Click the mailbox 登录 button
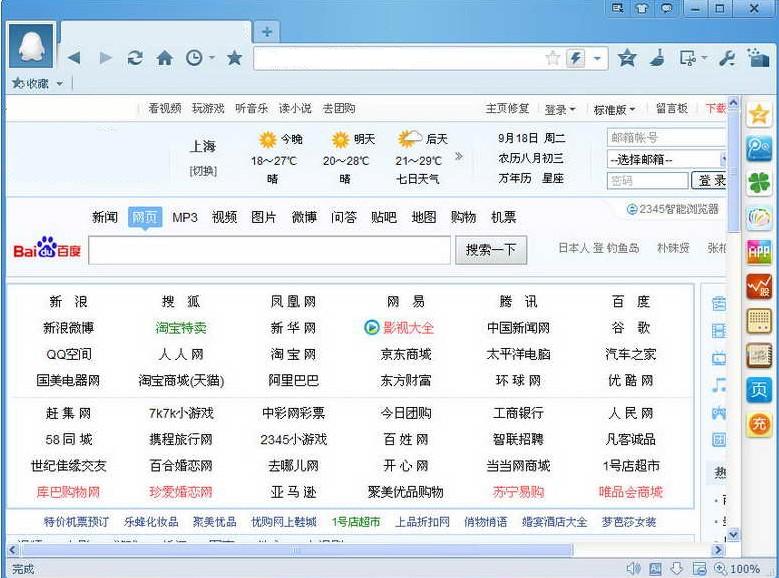Viewport: 779px width, 578px height. [709, 180]
